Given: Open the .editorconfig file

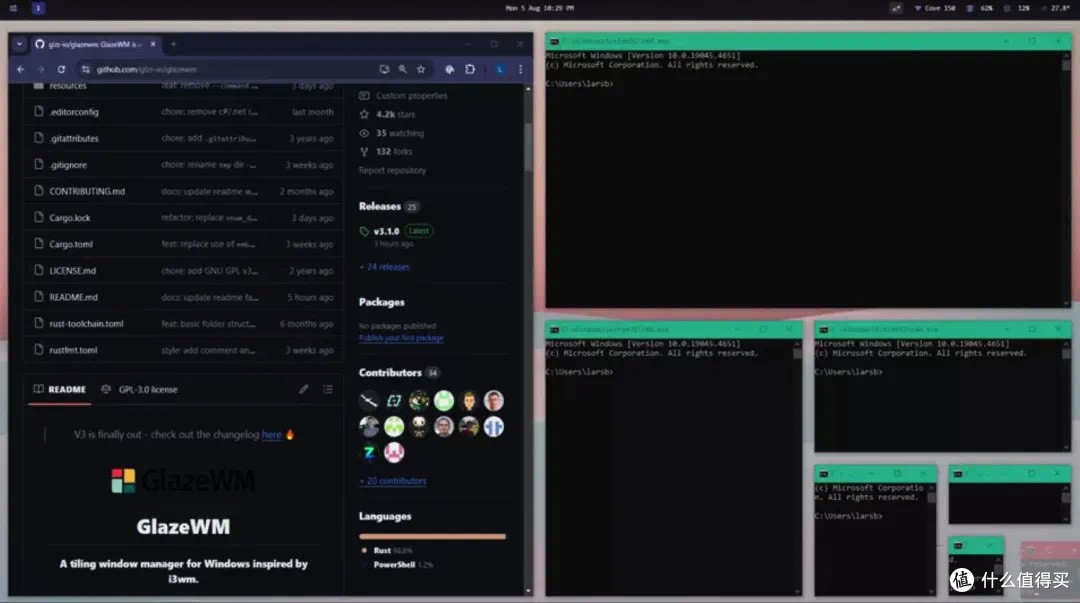Looking at the screenshot, I should (74, 112).
